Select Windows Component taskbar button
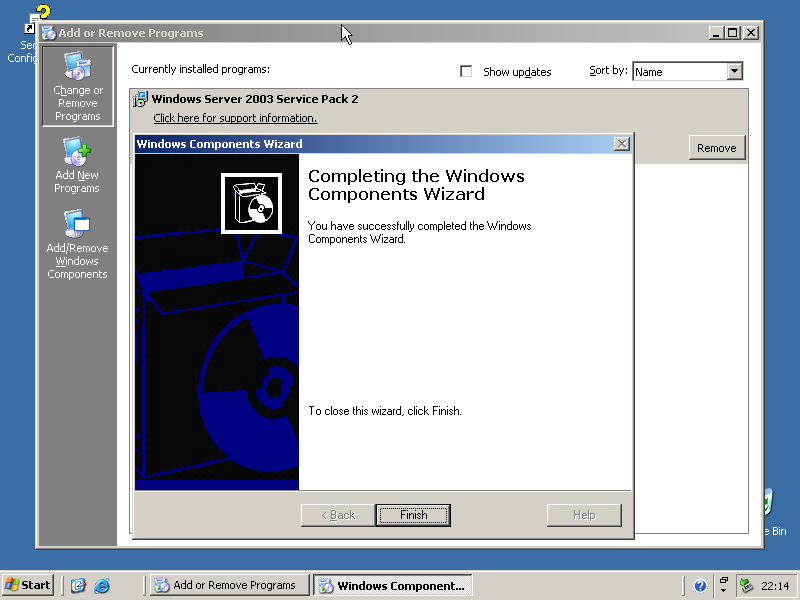This screenshot has width=800, height=600. (392, 586)
